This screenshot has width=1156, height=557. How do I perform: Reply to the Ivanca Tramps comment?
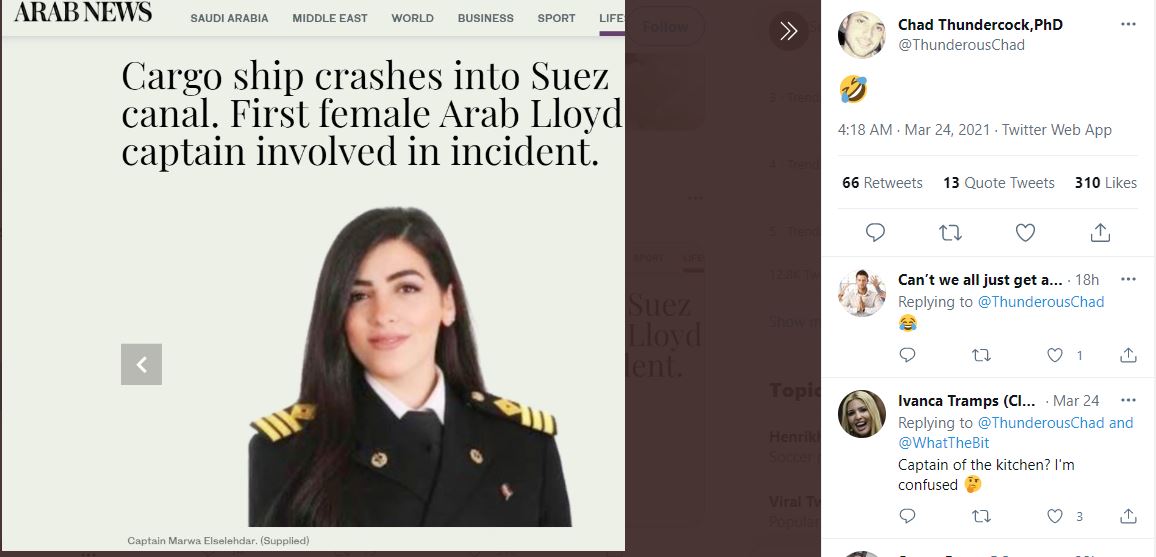click(907, 516)
